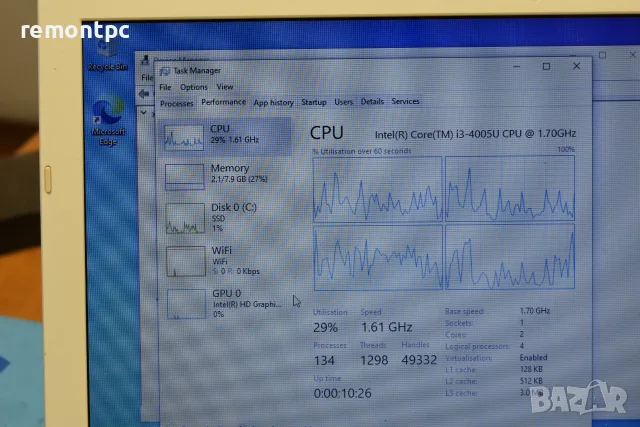Open the Options menu in Task Manager

coord(194,87)
